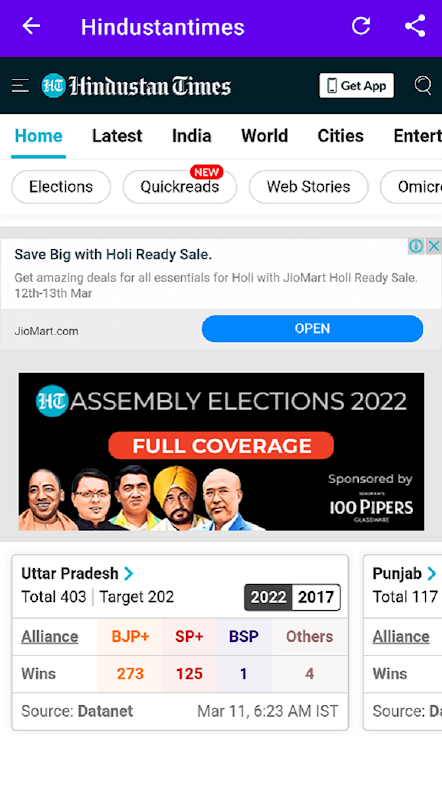Viewport: 442px width, 800px height.
Task: Open the search magnifier icon
Action: [423, 85]
